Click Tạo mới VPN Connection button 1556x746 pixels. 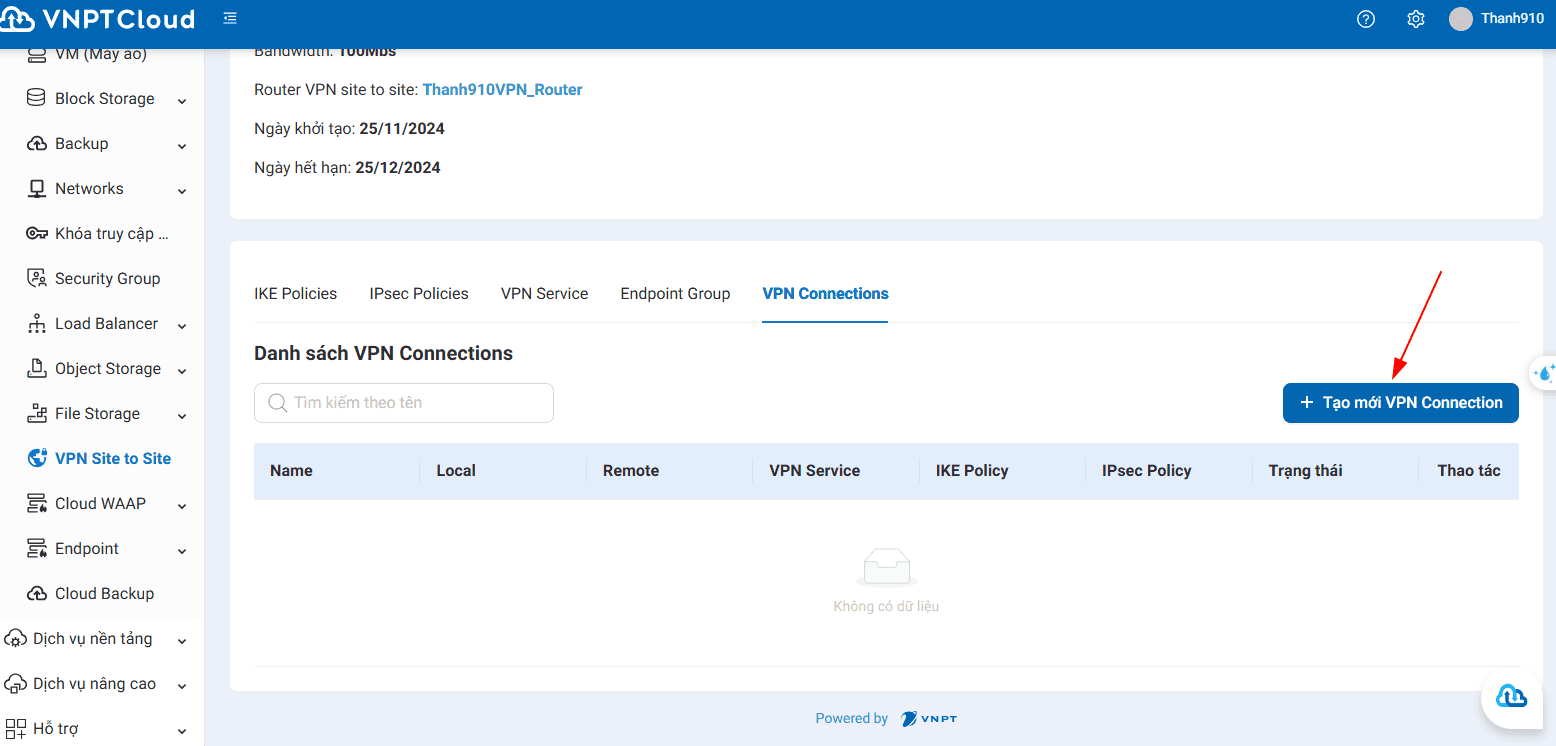click(1400, 402)
